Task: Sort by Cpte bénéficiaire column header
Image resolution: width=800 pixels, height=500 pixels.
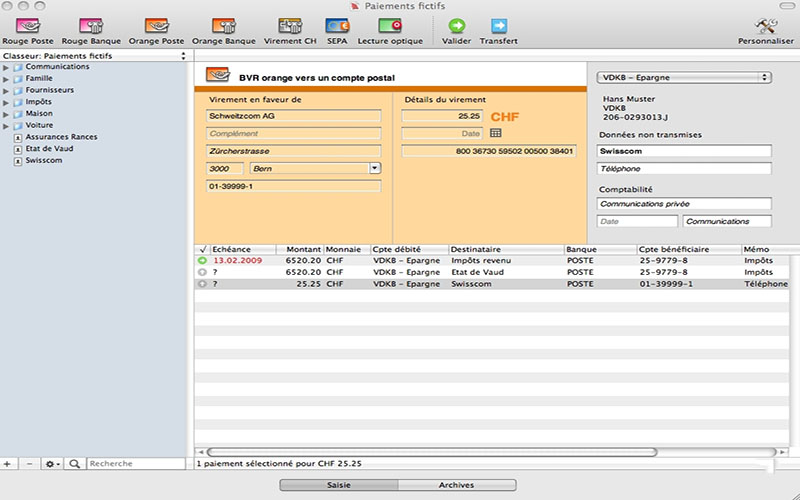Action: (689, 249)
